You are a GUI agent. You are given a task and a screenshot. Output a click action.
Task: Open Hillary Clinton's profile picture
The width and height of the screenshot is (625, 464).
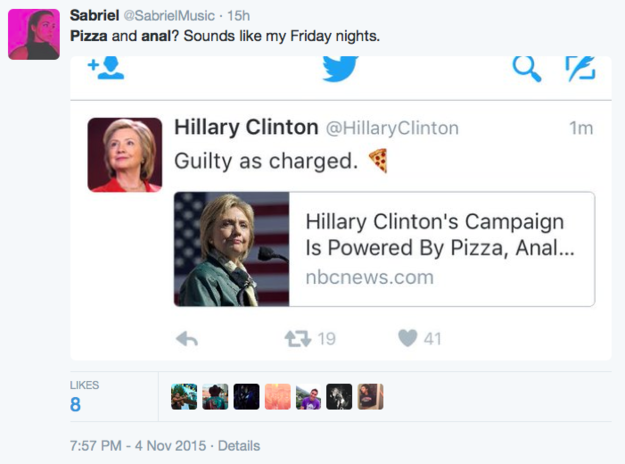tap(125, 155)
